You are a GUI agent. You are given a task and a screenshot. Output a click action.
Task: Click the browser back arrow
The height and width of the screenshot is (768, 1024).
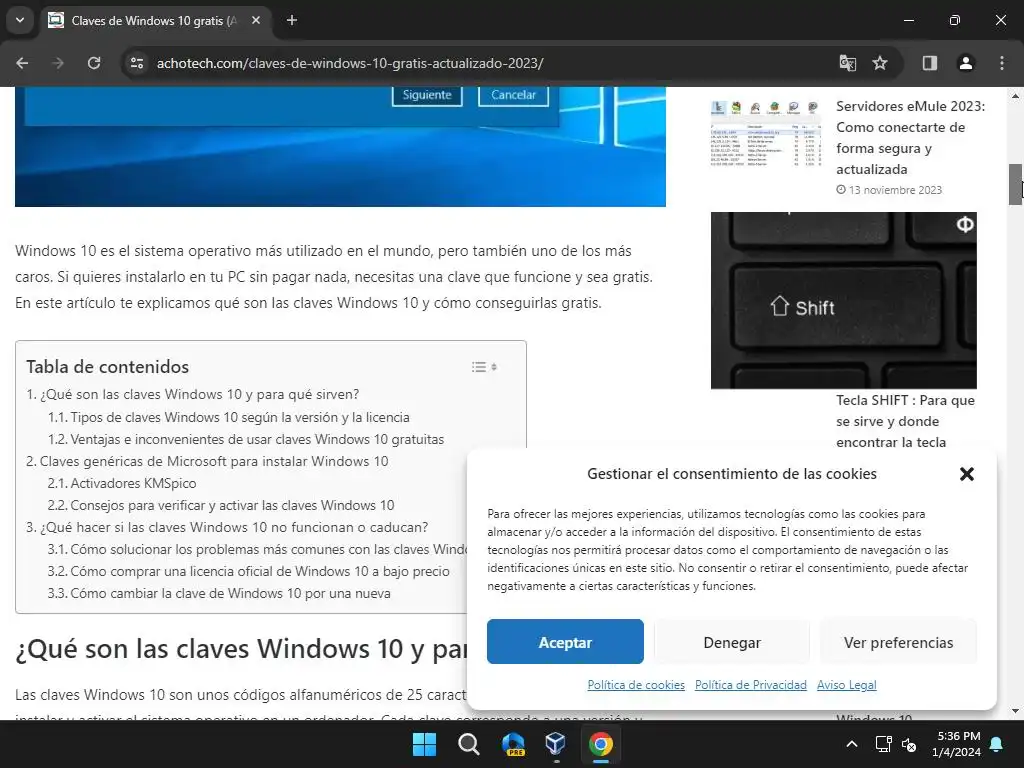22,63
